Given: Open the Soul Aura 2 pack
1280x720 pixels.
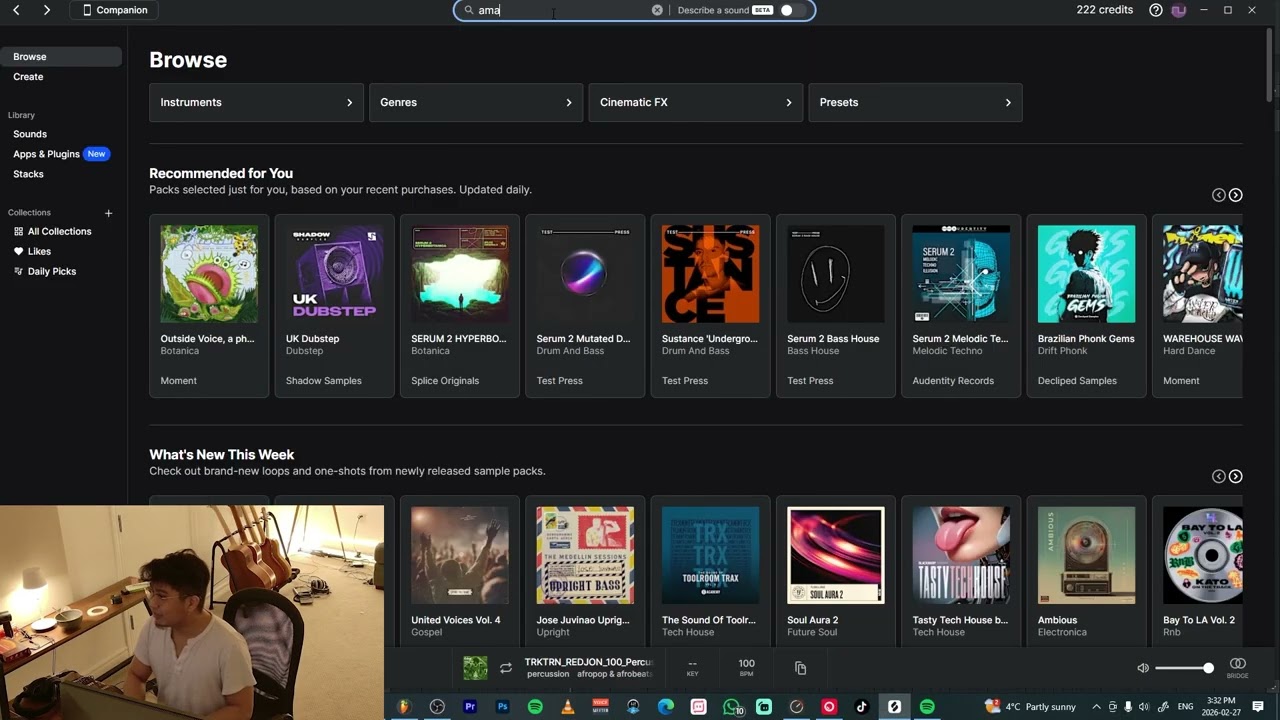Looking at the screenshot, I should pyautogui.click(x=836, y=571).
